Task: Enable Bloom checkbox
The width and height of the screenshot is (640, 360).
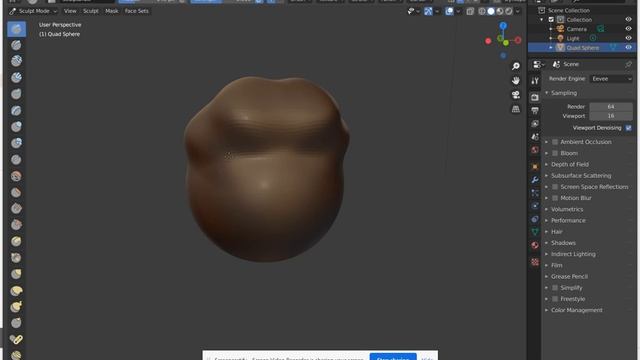Action: click(555, 153)
